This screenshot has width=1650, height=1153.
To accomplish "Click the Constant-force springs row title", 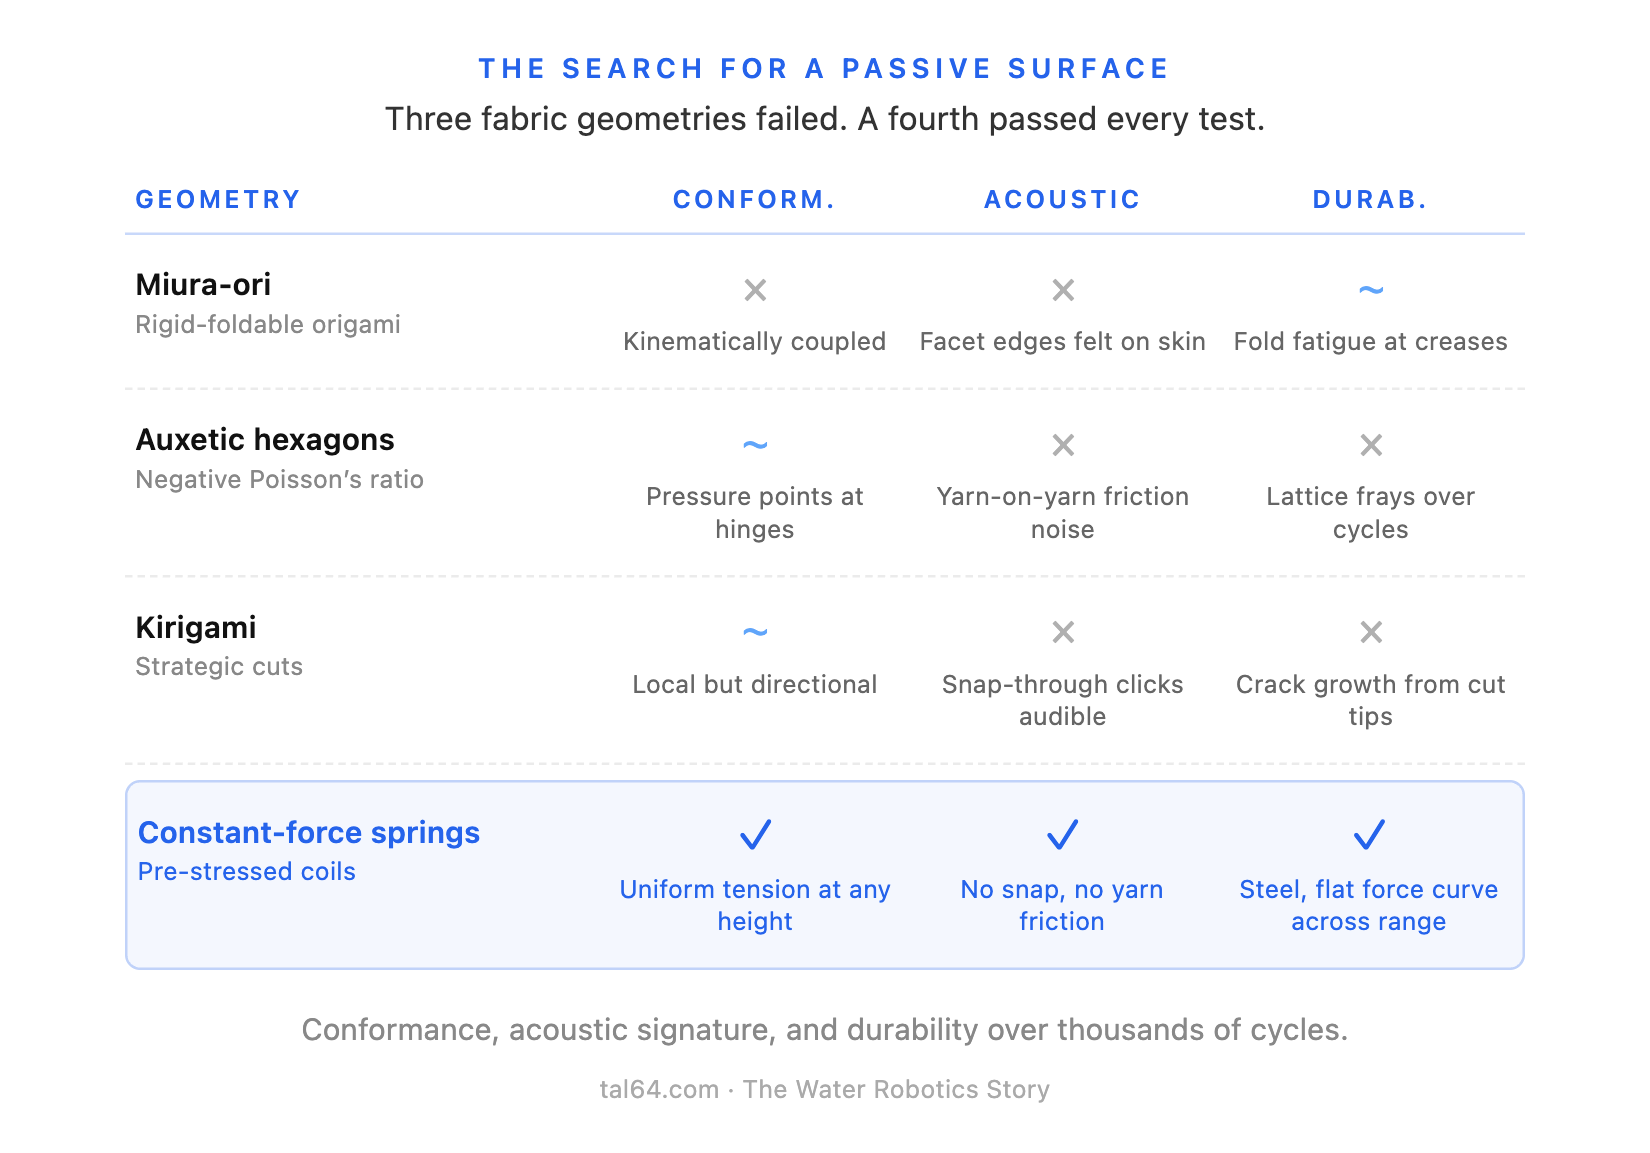I will click(309, 833).
